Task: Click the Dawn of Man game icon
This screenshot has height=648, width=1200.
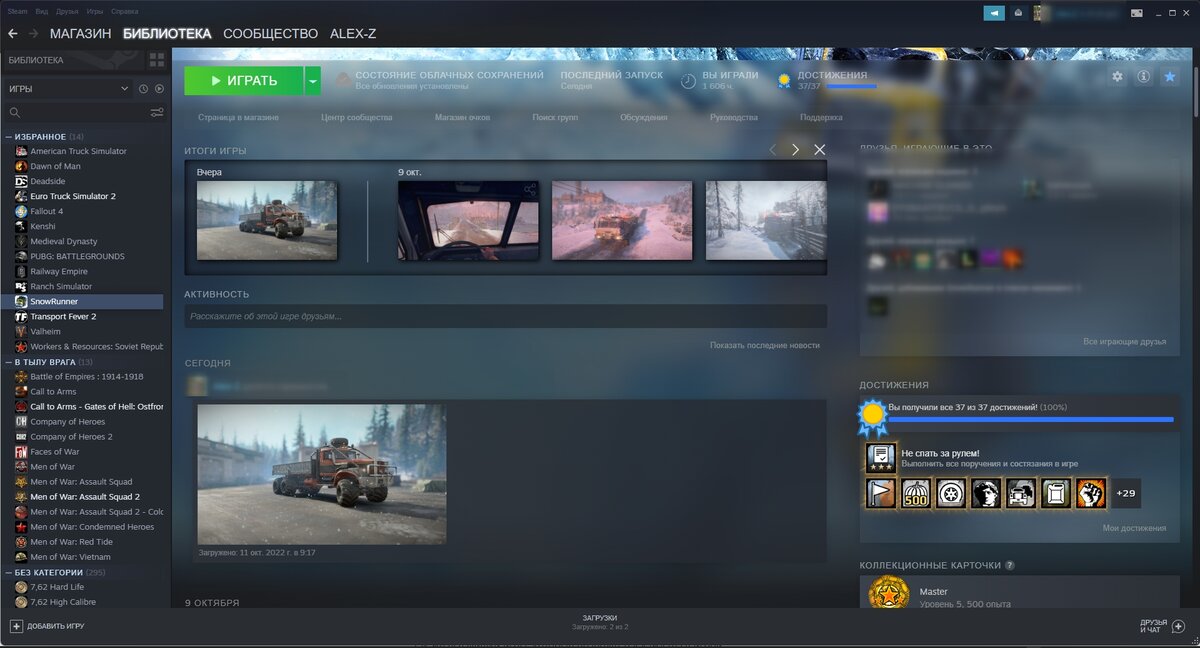Action: 21,166
